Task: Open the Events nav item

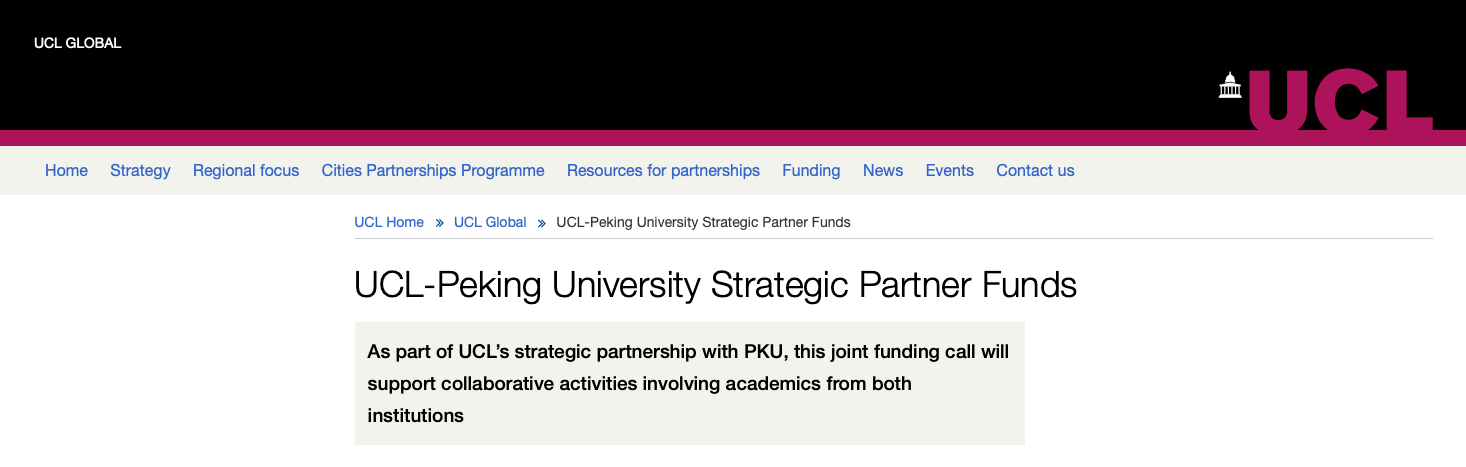Action: [x=949, y=171]
